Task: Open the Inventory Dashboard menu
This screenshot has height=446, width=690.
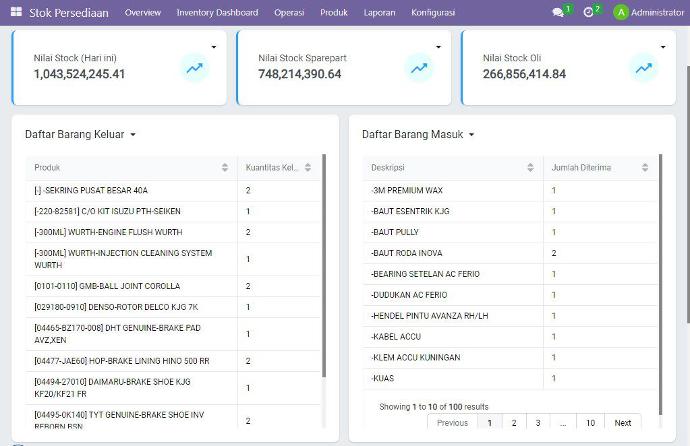Action: 217,13
